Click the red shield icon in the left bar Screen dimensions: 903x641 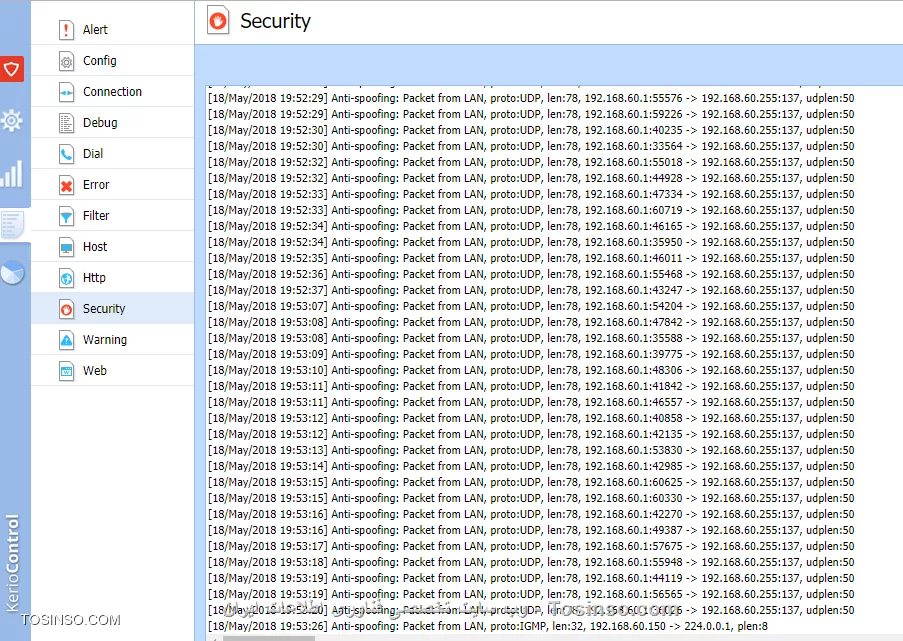[12, 69]
